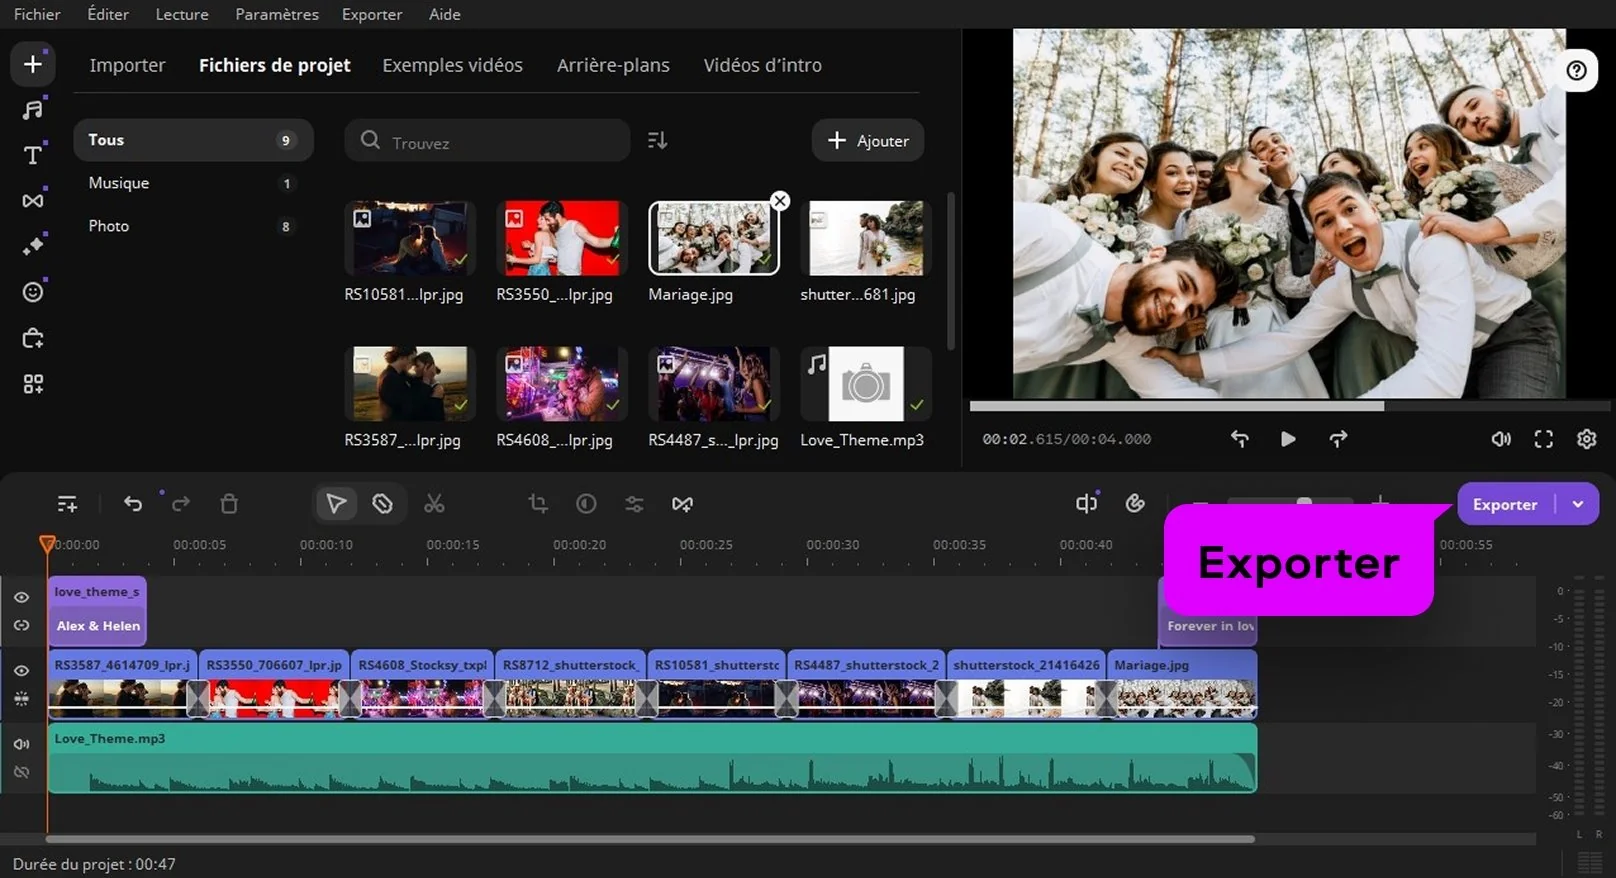
Task: Open the sort order options for media
Action: (x=657, y=141)
